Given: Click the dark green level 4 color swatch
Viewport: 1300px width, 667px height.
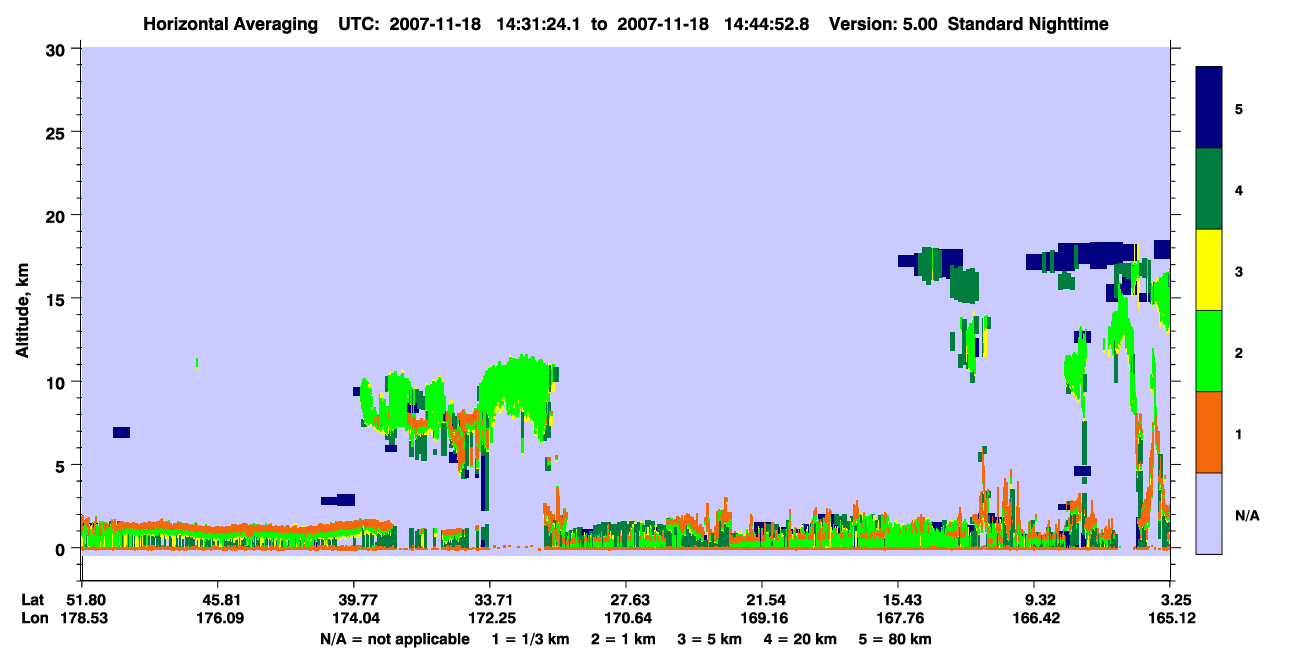Looking at the screenshot, I should pos(1209,189).
